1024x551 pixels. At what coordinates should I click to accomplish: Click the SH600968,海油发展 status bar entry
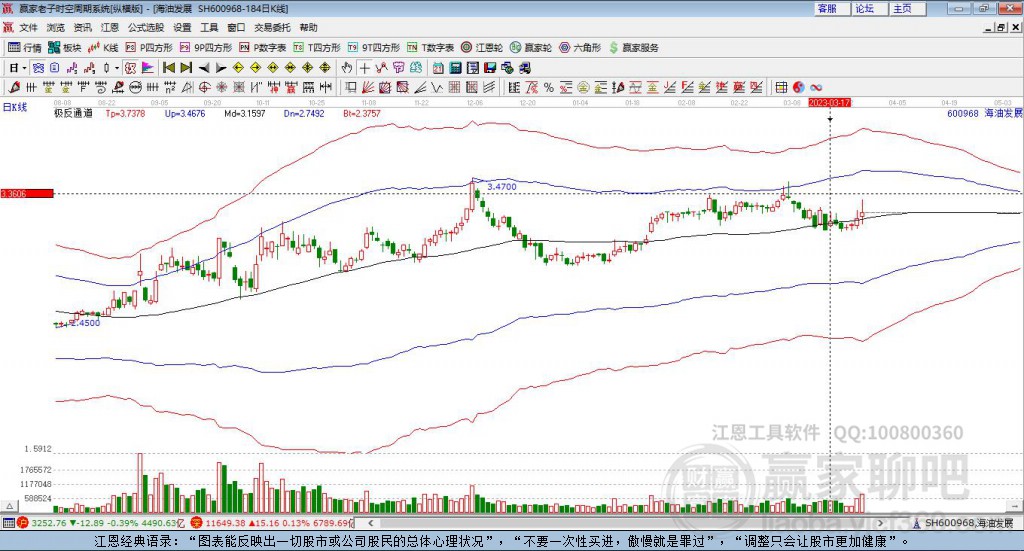point(963,523)
